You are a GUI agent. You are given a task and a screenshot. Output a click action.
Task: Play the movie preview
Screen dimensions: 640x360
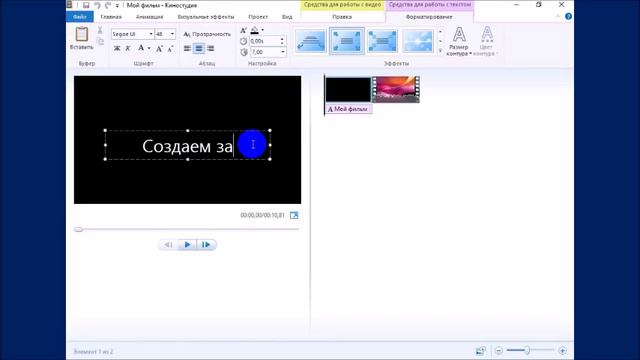point(187,245)
